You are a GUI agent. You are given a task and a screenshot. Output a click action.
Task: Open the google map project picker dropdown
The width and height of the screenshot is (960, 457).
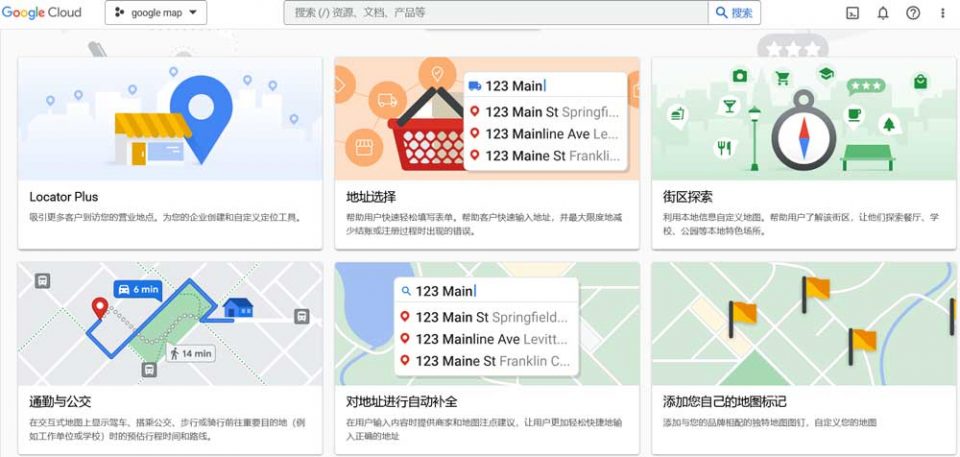click(x=156, y=13)
